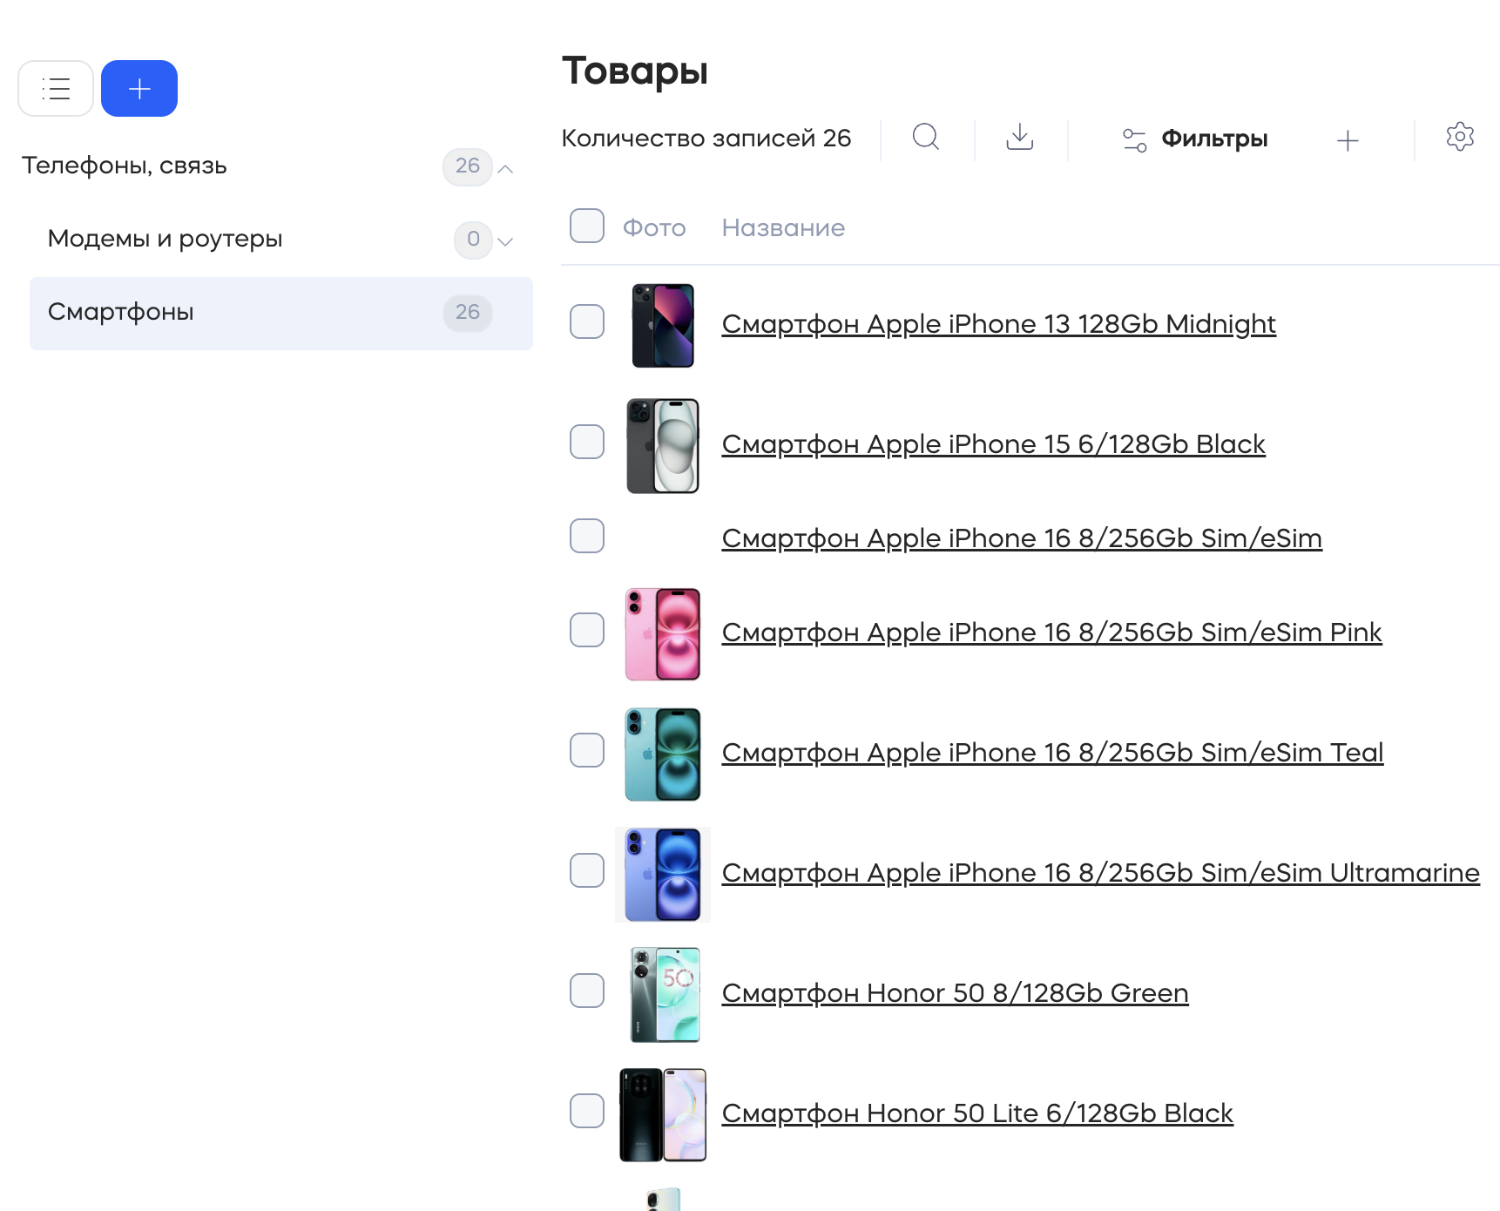The height and width of the screenshot is (1211, 1500).
Task: Open Смартфон Honor 50 Lite 6/128Gb Black link
Action: [978, 1113]
